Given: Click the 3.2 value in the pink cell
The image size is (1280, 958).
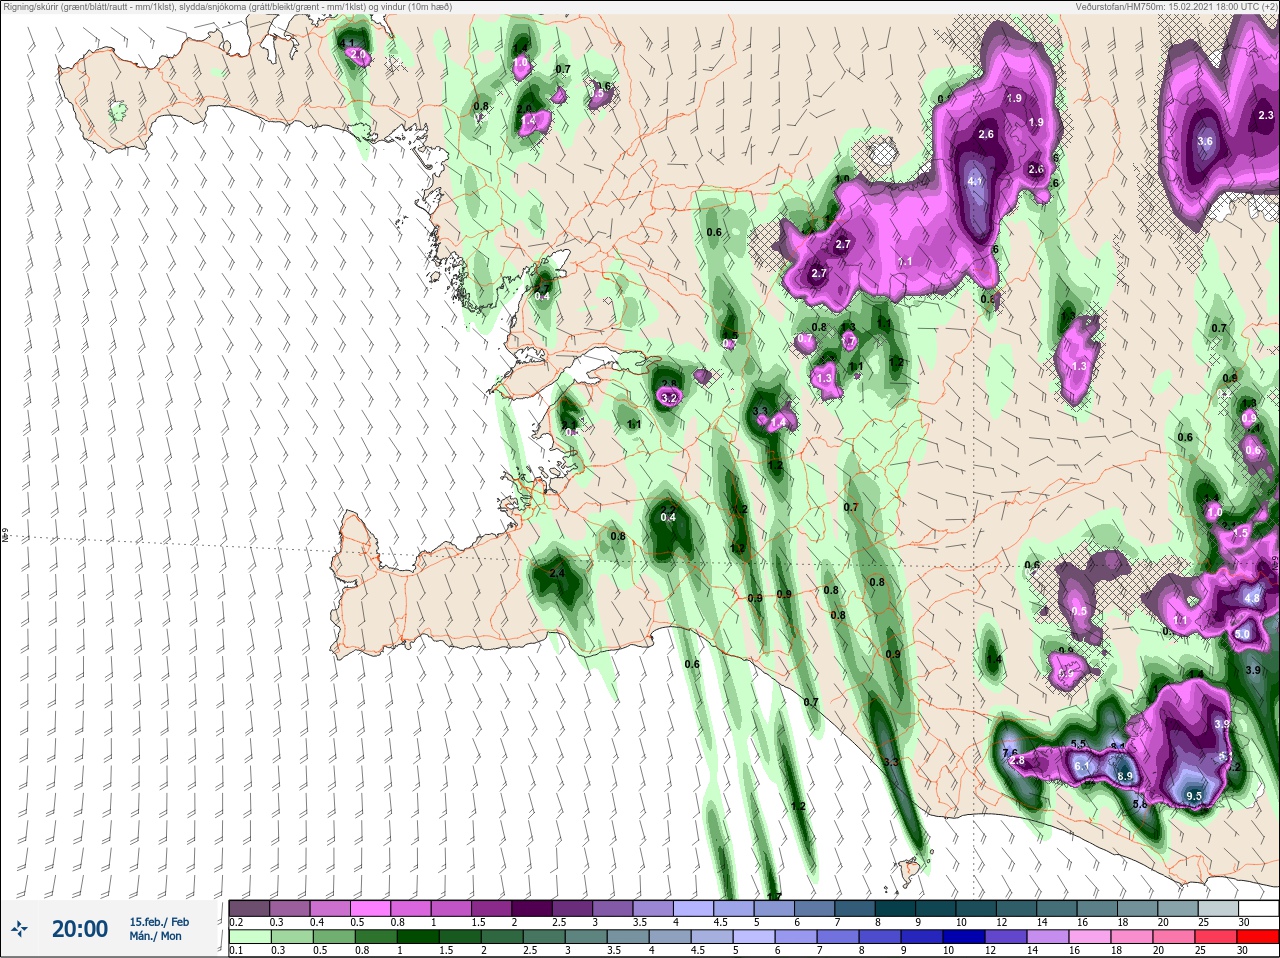Looking at the screenshot, I should pyautogui.click(x=669, y=398).
